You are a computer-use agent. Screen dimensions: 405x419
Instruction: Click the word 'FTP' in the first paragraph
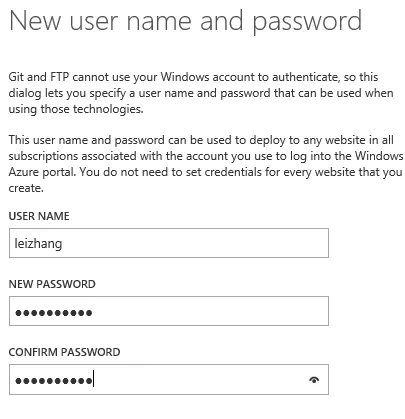[60, 77]
